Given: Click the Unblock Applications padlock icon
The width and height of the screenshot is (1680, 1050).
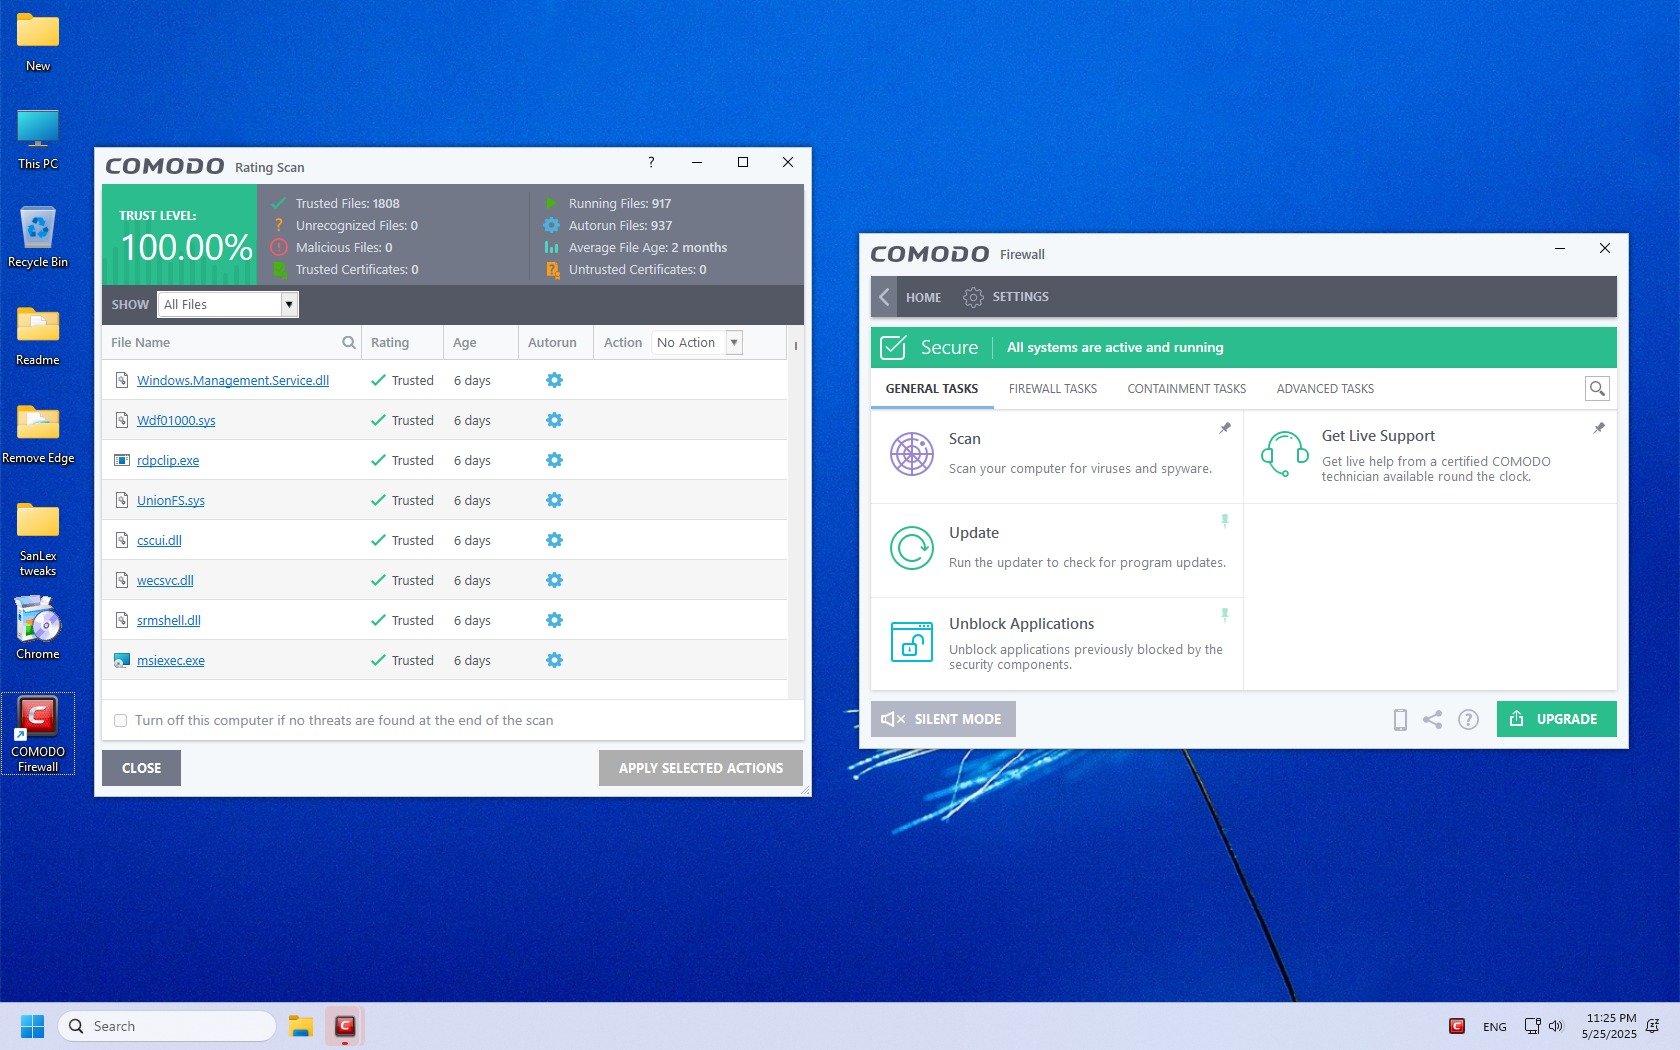Looking at the screenshot, I should tap(911, 641).
